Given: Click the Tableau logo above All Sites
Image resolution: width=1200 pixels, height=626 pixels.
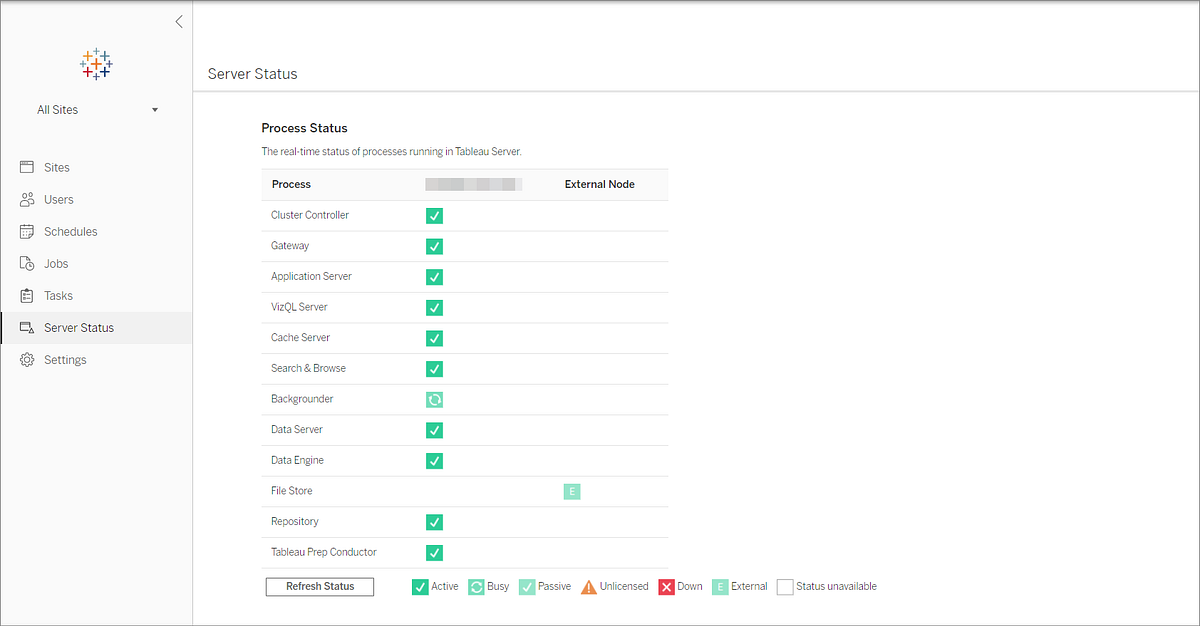Looking at the screenshot, I should (x=95, y=63).
